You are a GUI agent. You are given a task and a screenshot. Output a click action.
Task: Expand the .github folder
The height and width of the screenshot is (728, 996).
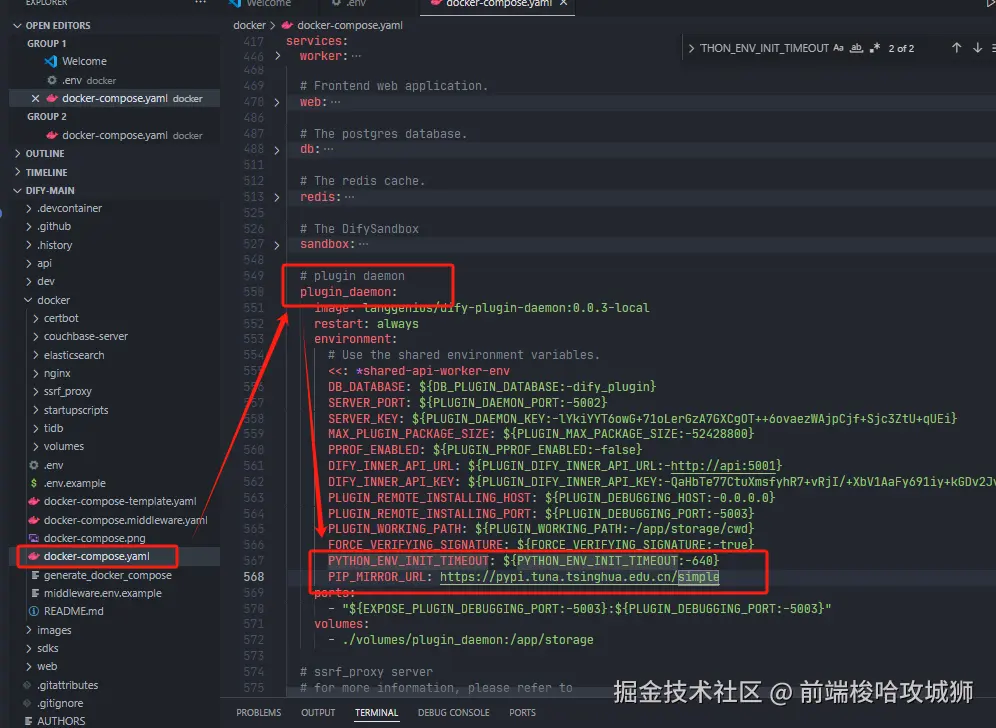pyautogui.click(x=29, y=226)
